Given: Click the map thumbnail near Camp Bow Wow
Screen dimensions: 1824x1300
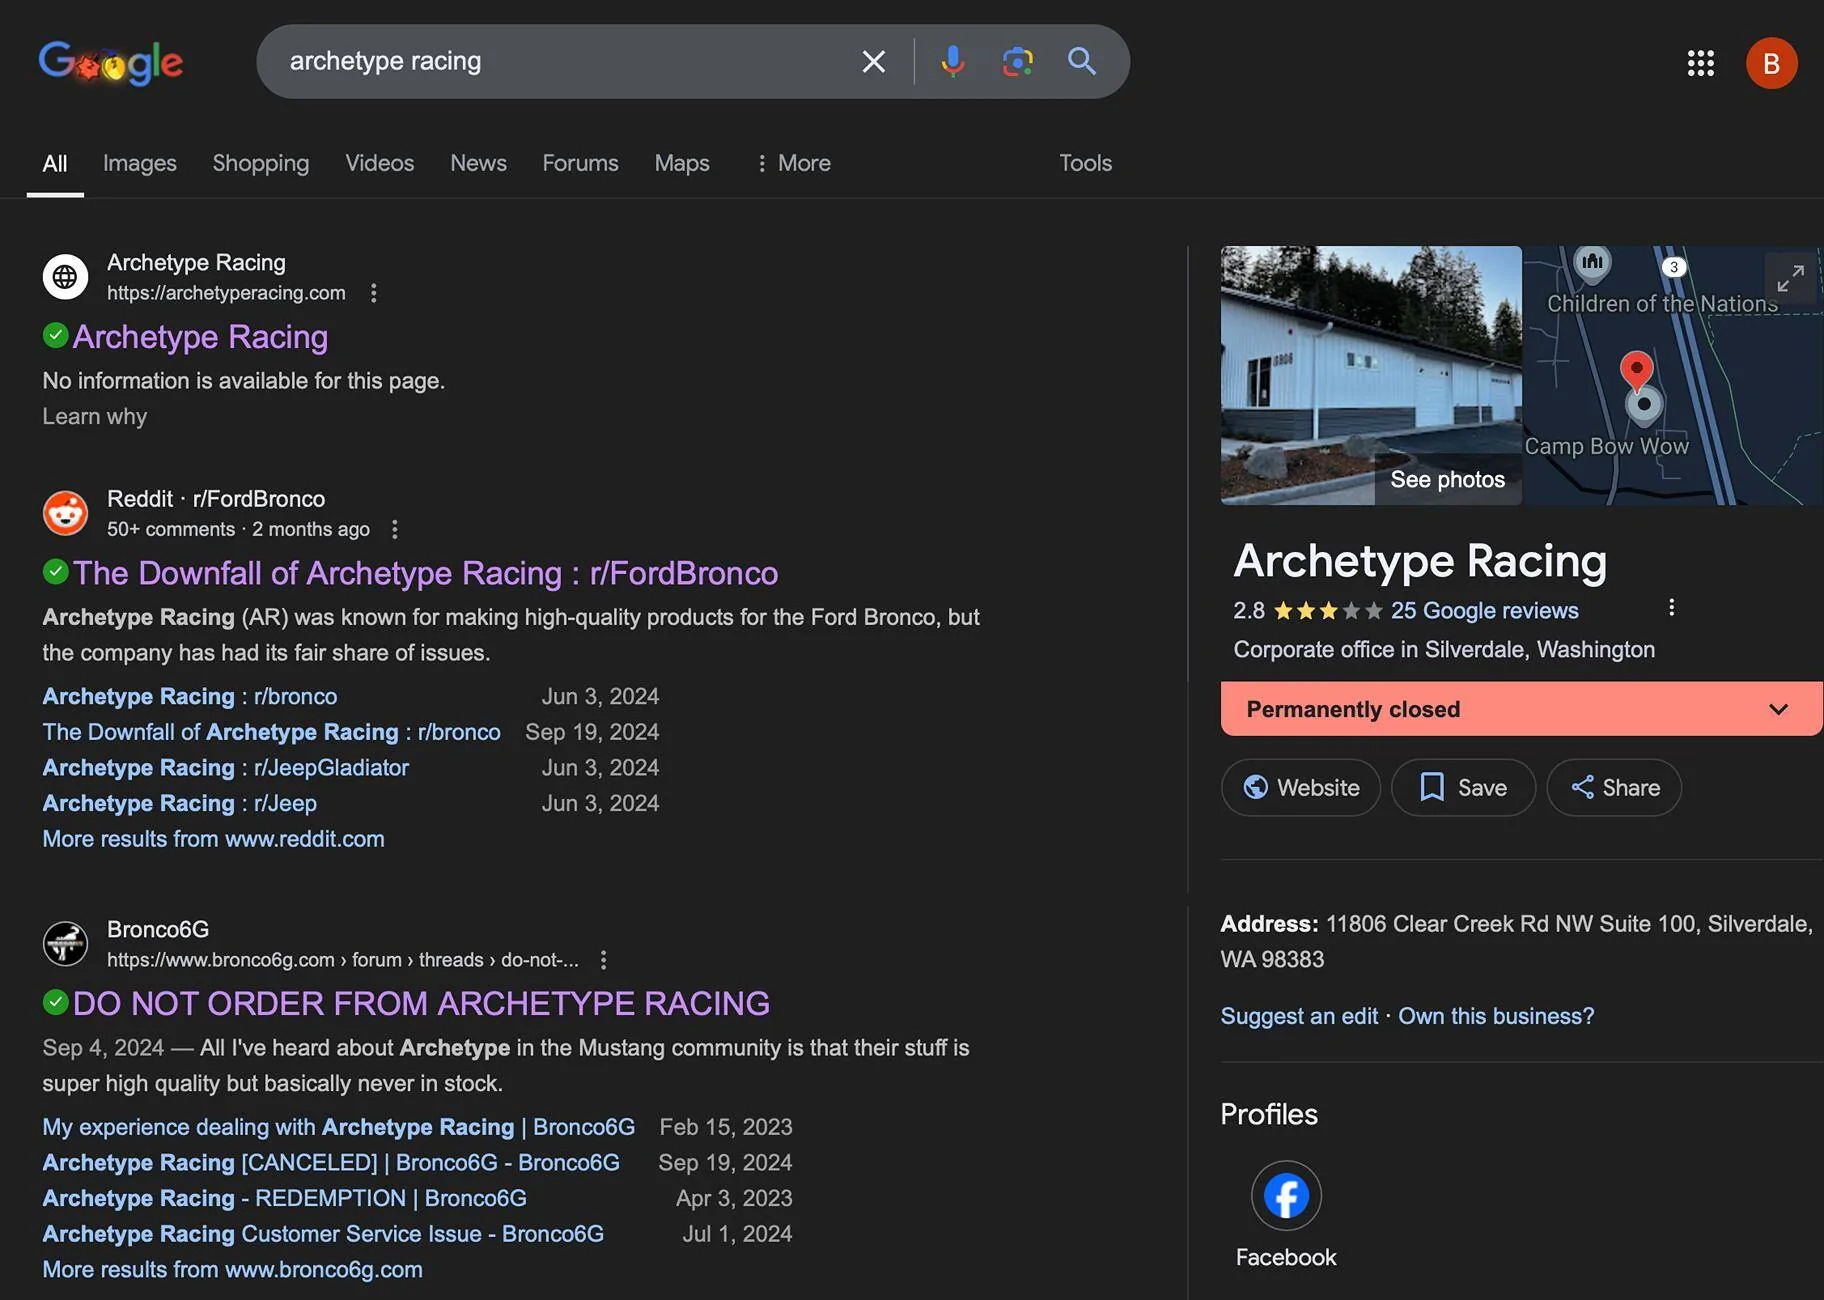Looking at the screenshot, I should (x=1673, y=375).
